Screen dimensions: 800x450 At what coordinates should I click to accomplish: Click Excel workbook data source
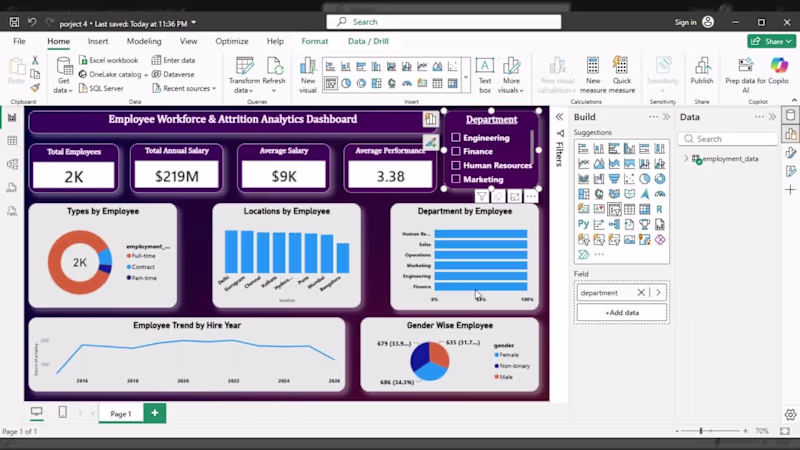point(109,60)
